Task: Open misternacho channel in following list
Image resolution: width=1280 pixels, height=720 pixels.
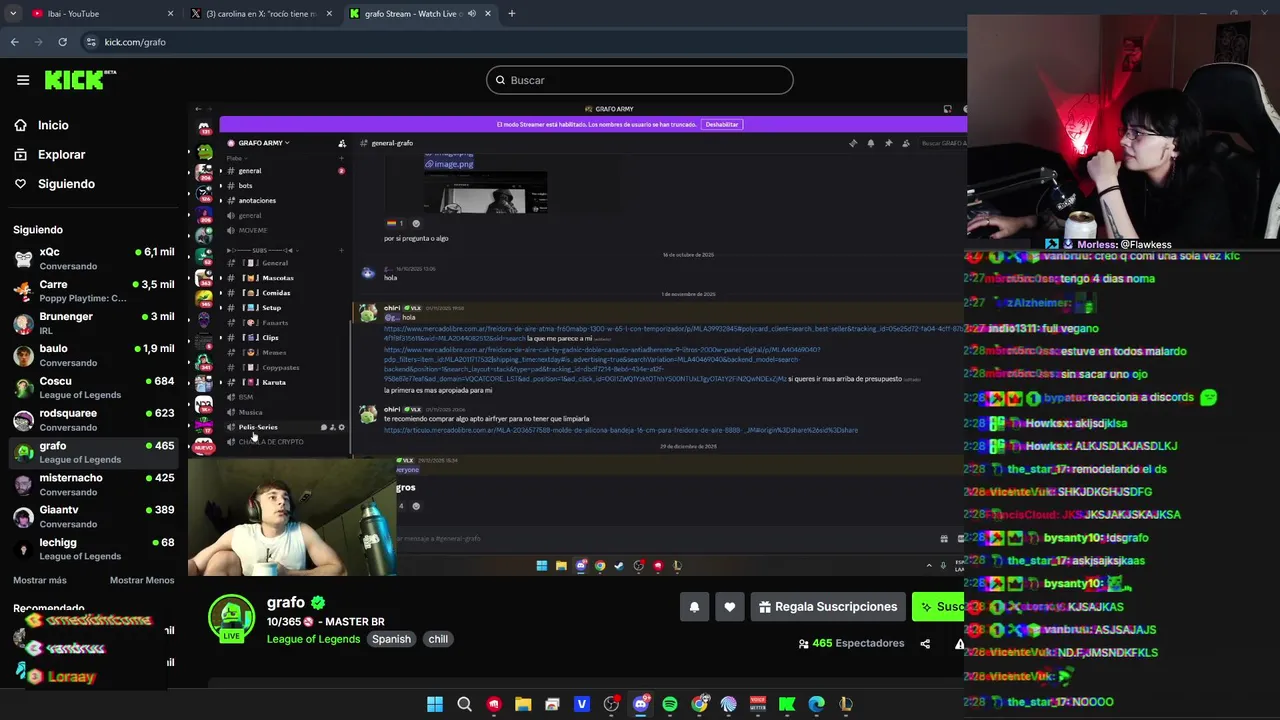Action: (94, 484)
